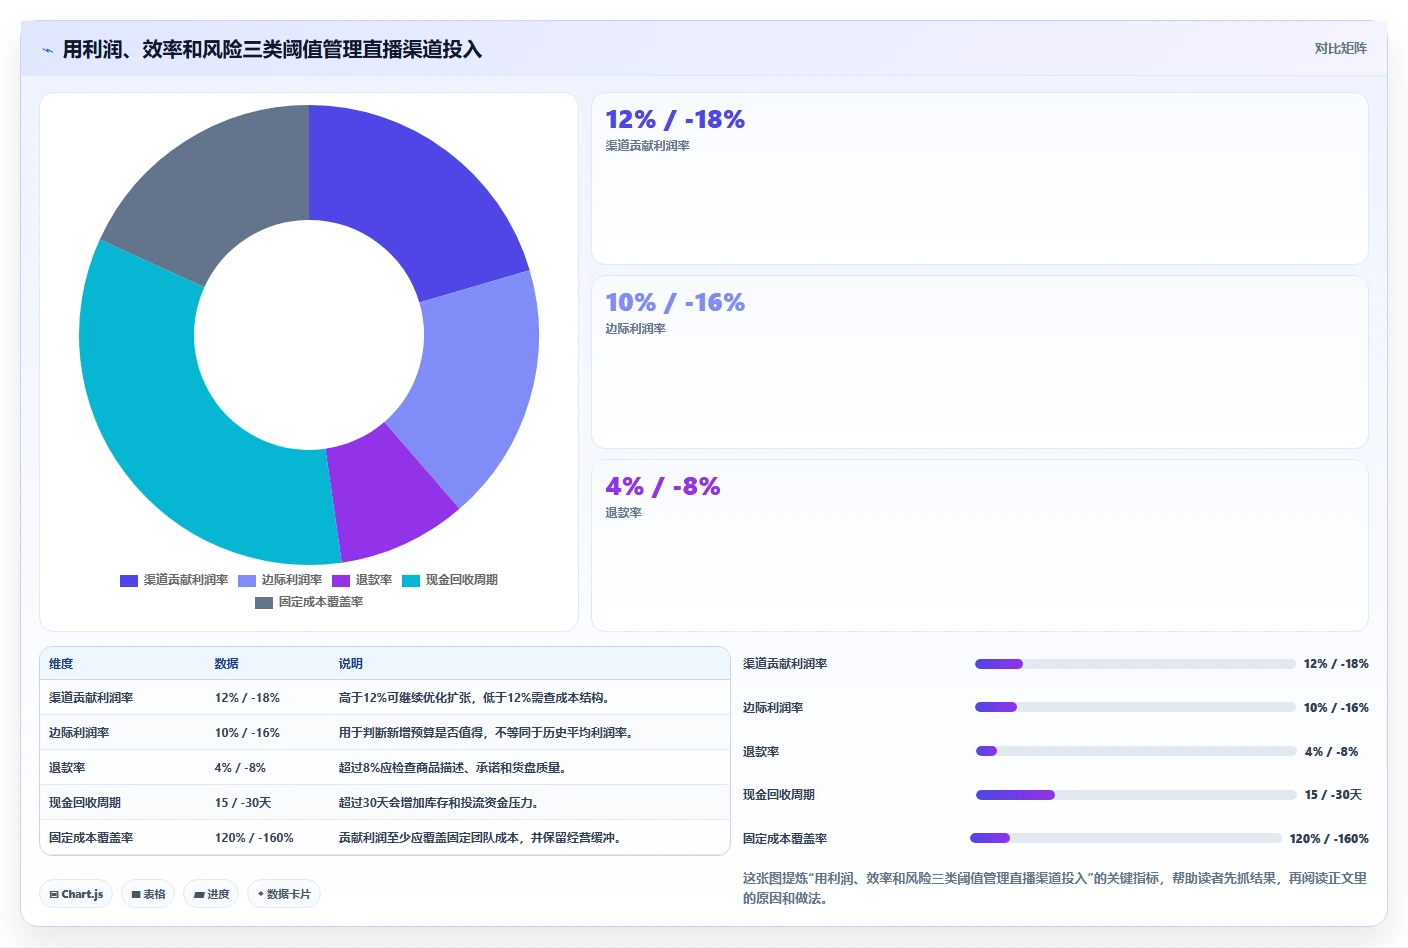Click the 固定成本覆盖率 progress bar
This screenshot has height=948, width=1408.
(x=1126, y=838)
